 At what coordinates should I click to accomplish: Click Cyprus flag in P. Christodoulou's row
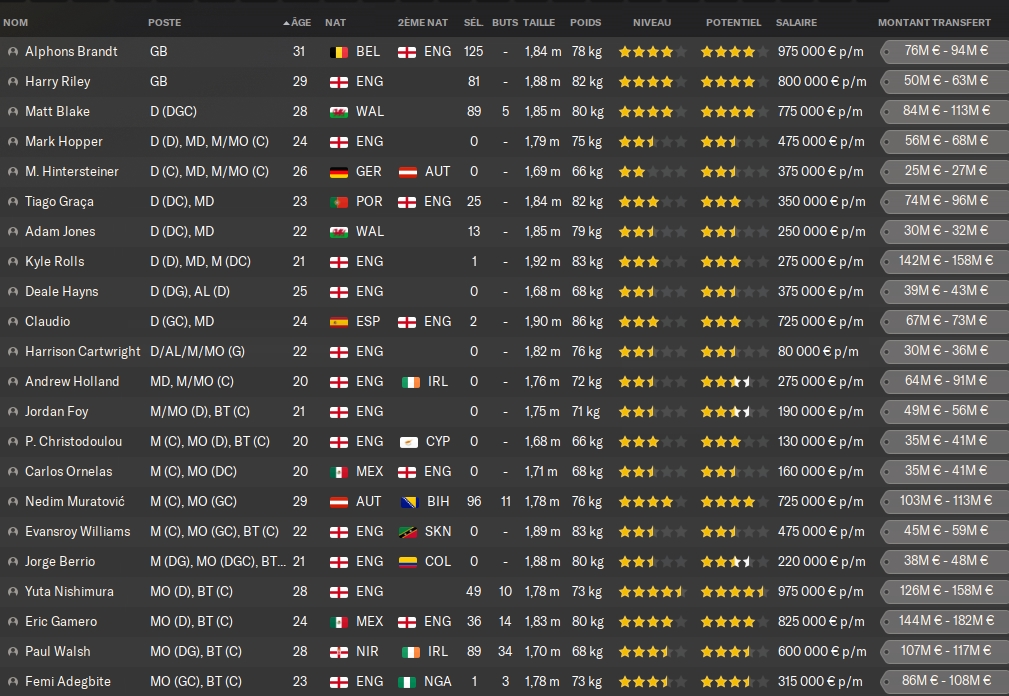(x=409, y=442)
